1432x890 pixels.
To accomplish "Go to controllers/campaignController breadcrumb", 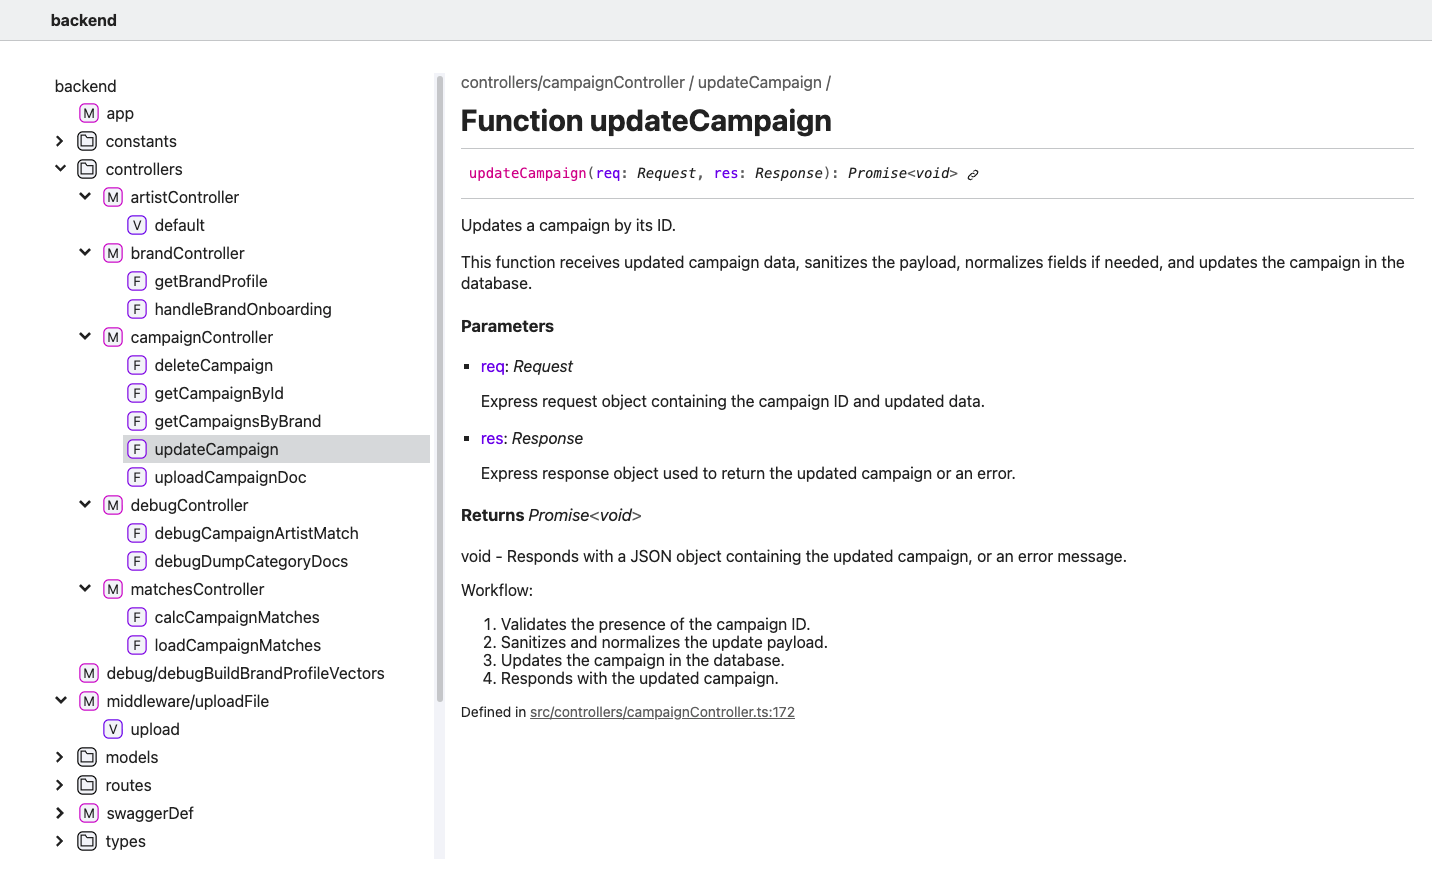I will [x=573, y=82].
